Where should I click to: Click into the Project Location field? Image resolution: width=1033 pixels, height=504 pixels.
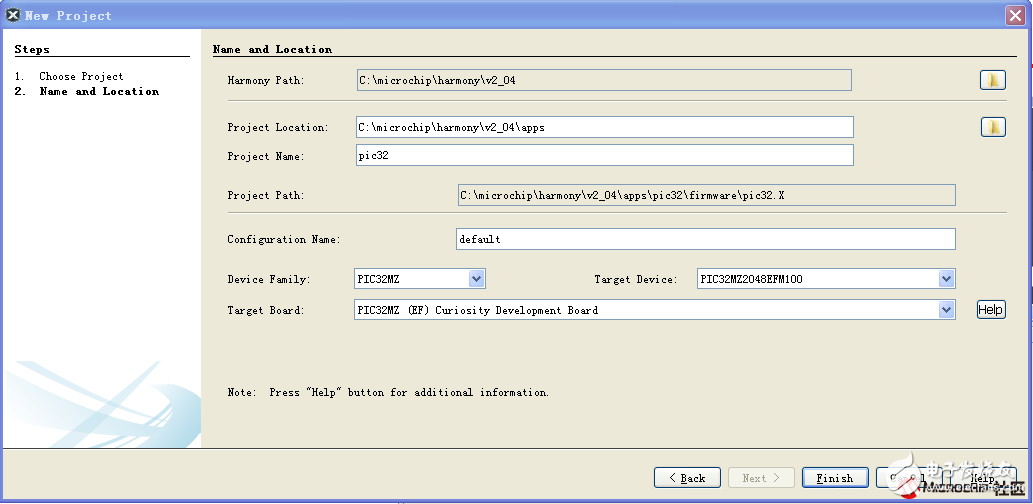(x=604, y=127)
